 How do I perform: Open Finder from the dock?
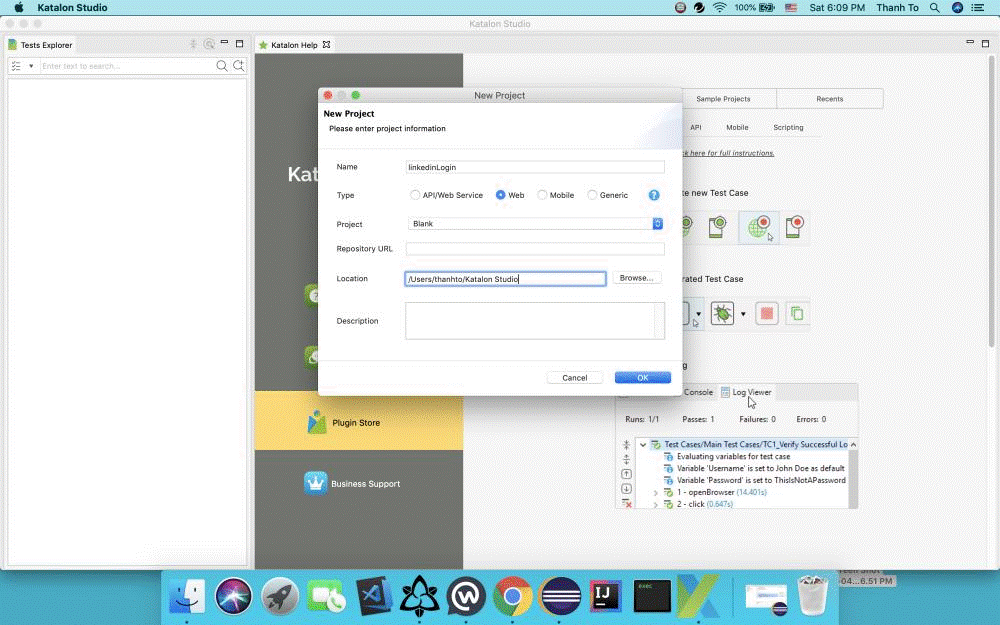[187, 596]
